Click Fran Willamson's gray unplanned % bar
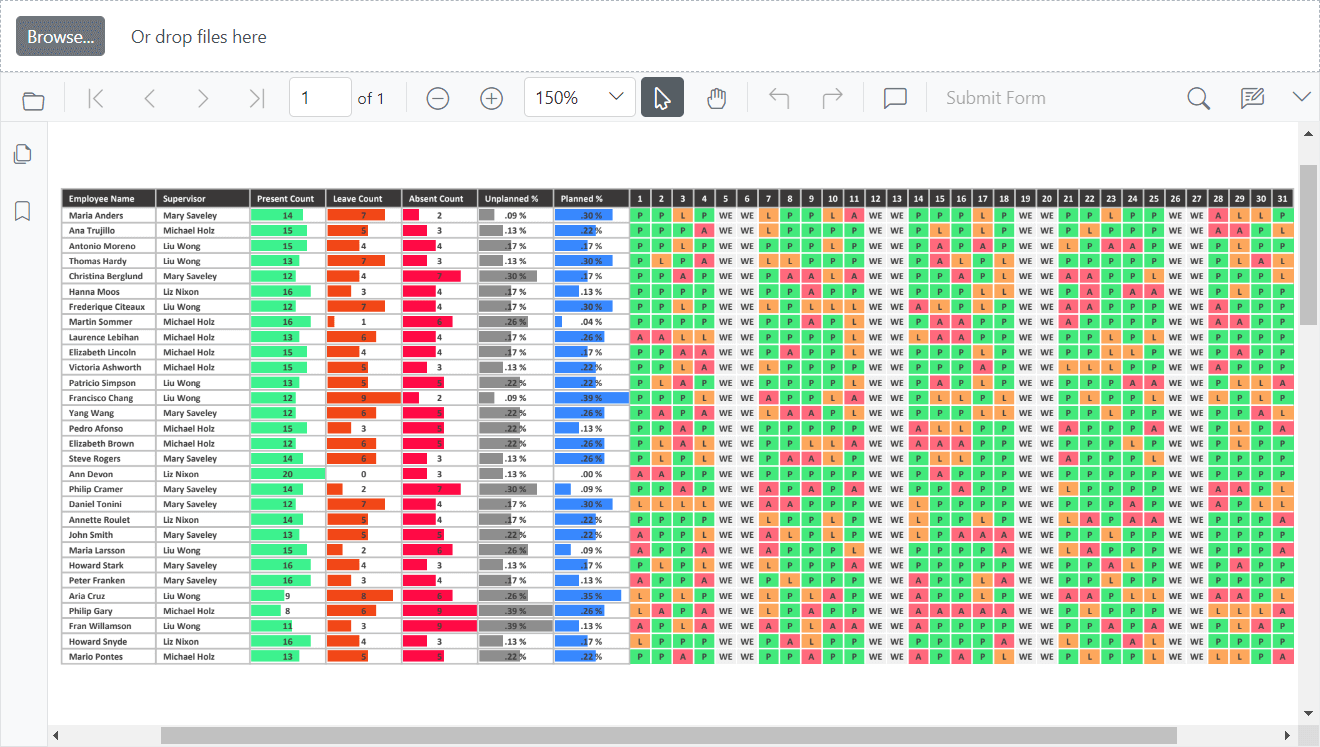This screenshot has height=747, width=1320. 516,626
